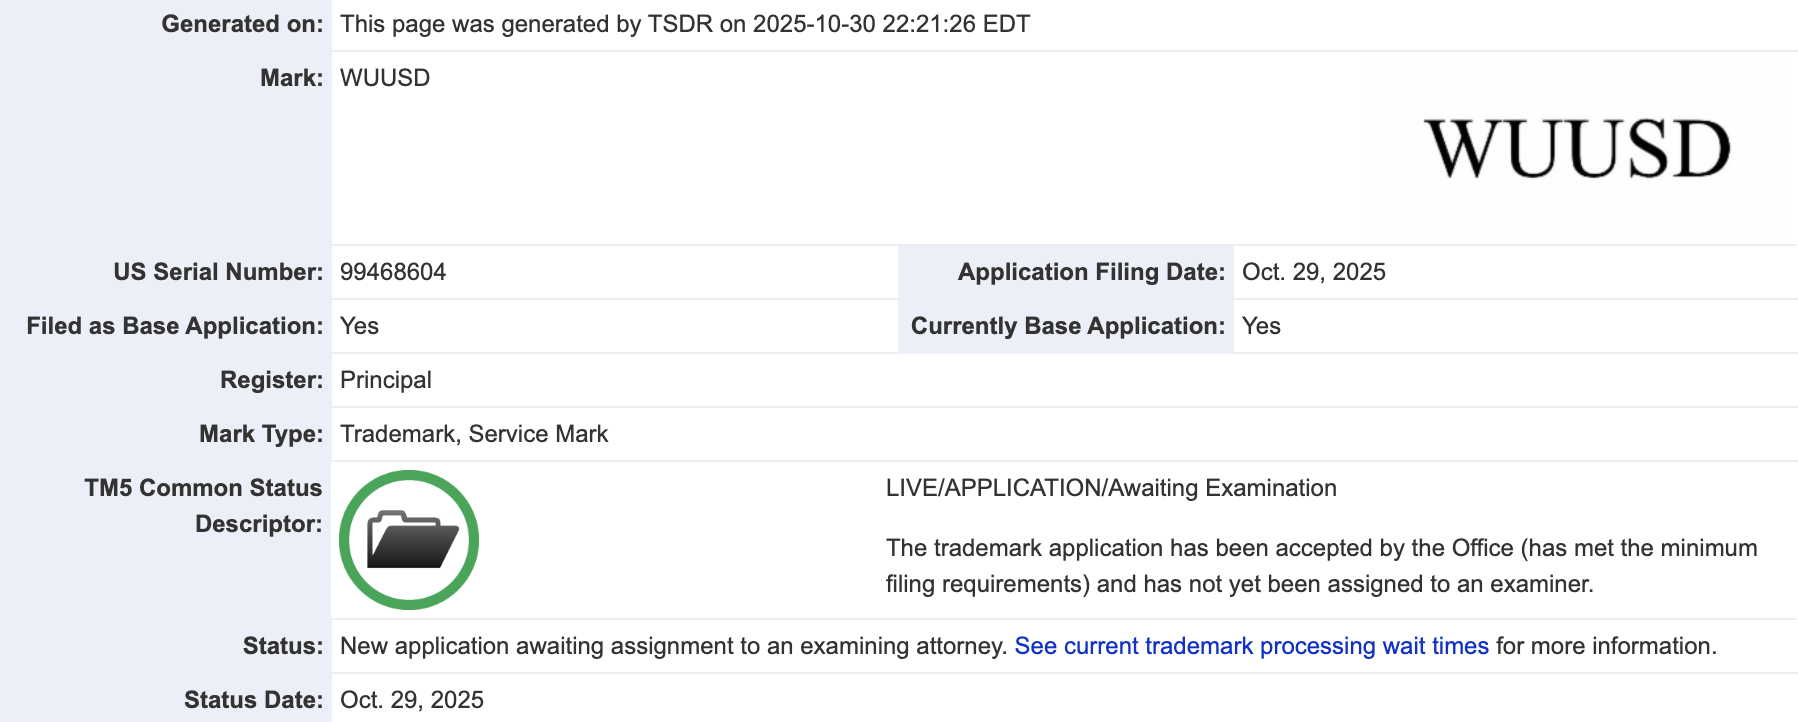This screenshot has height=722, width=1798.
Task: Click the 'Generated on:' label
Action: [x=242, y=24]
